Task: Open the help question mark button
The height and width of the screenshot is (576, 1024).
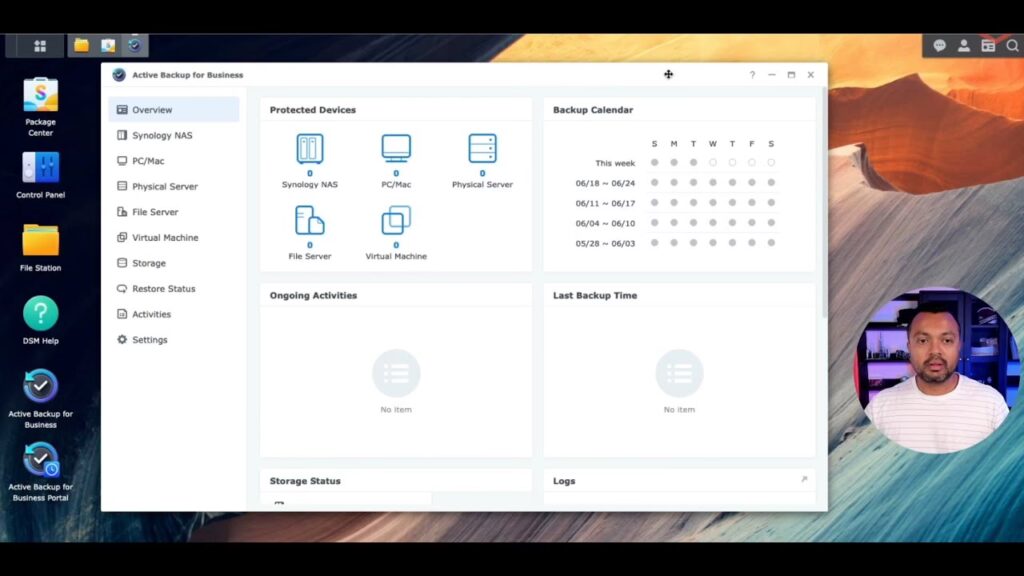Action: coord(752,75)
